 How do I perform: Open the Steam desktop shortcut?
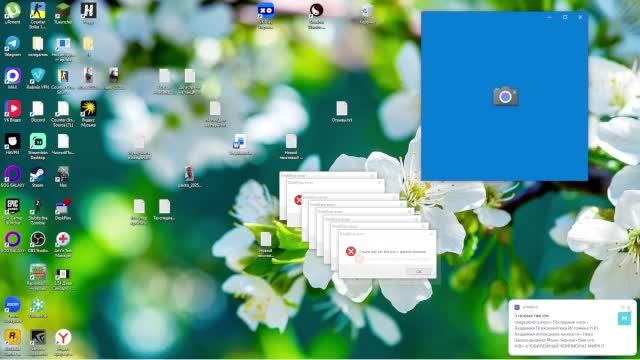tap(38, 174)
